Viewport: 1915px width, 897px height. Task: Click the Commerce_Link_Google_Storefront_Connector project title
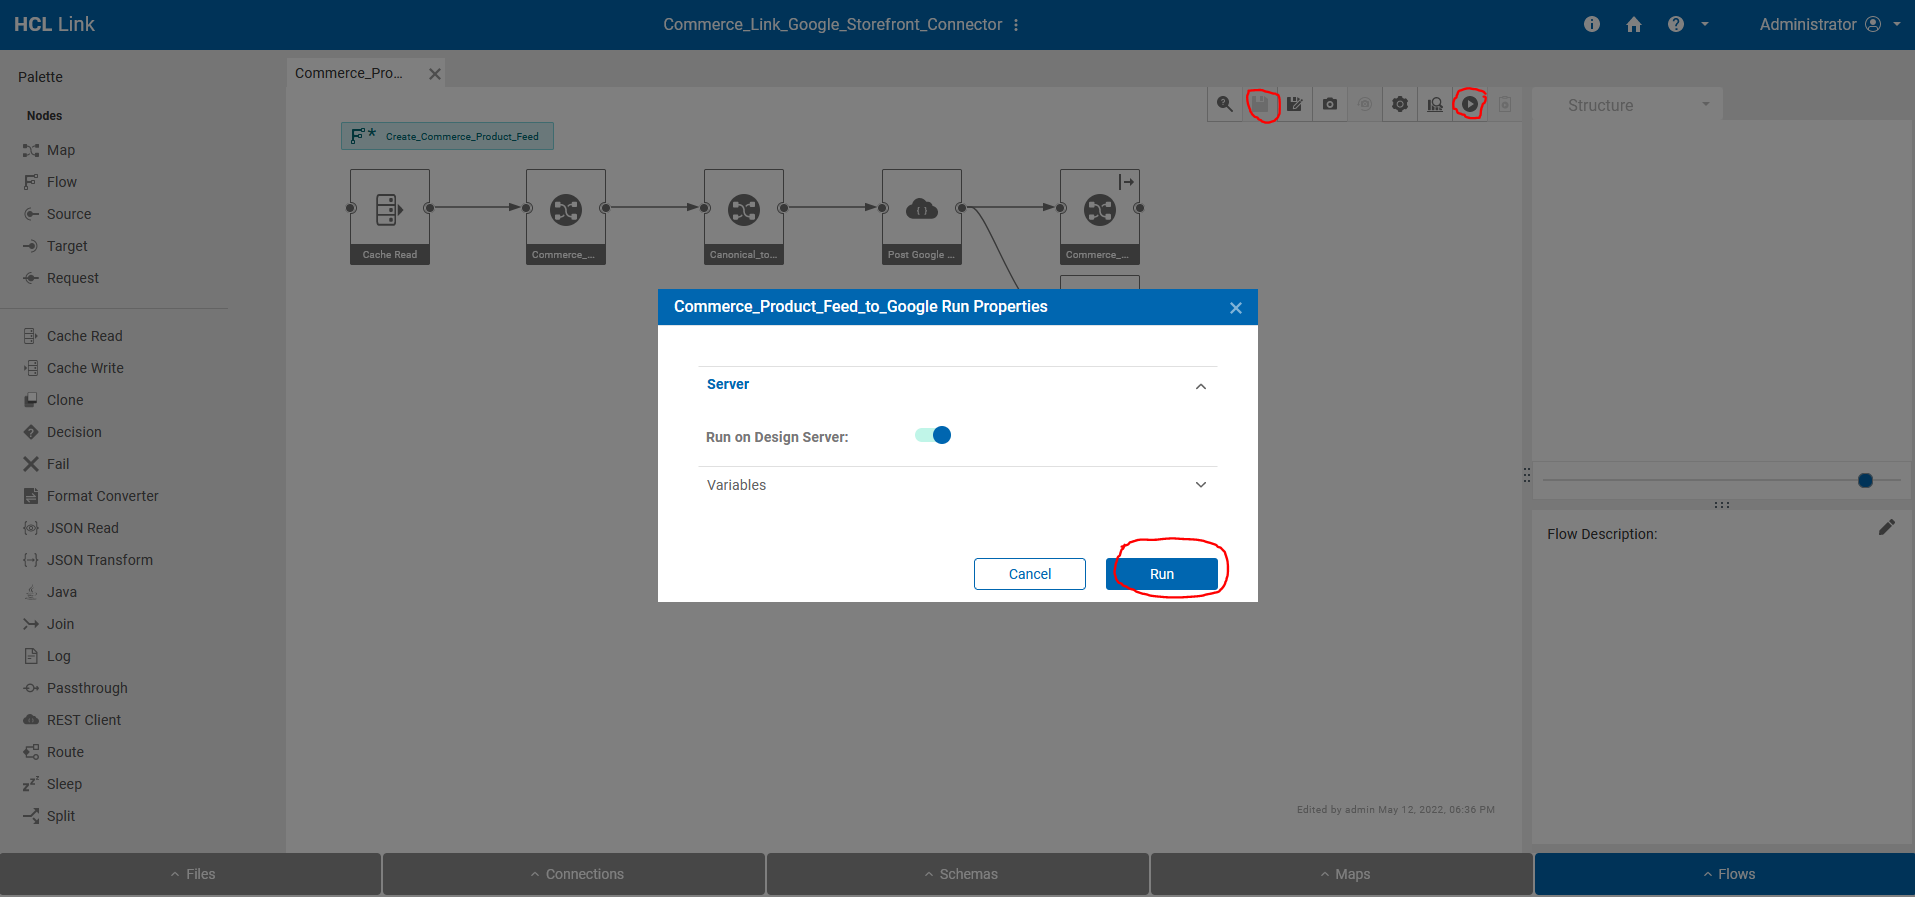coord(832,25)
